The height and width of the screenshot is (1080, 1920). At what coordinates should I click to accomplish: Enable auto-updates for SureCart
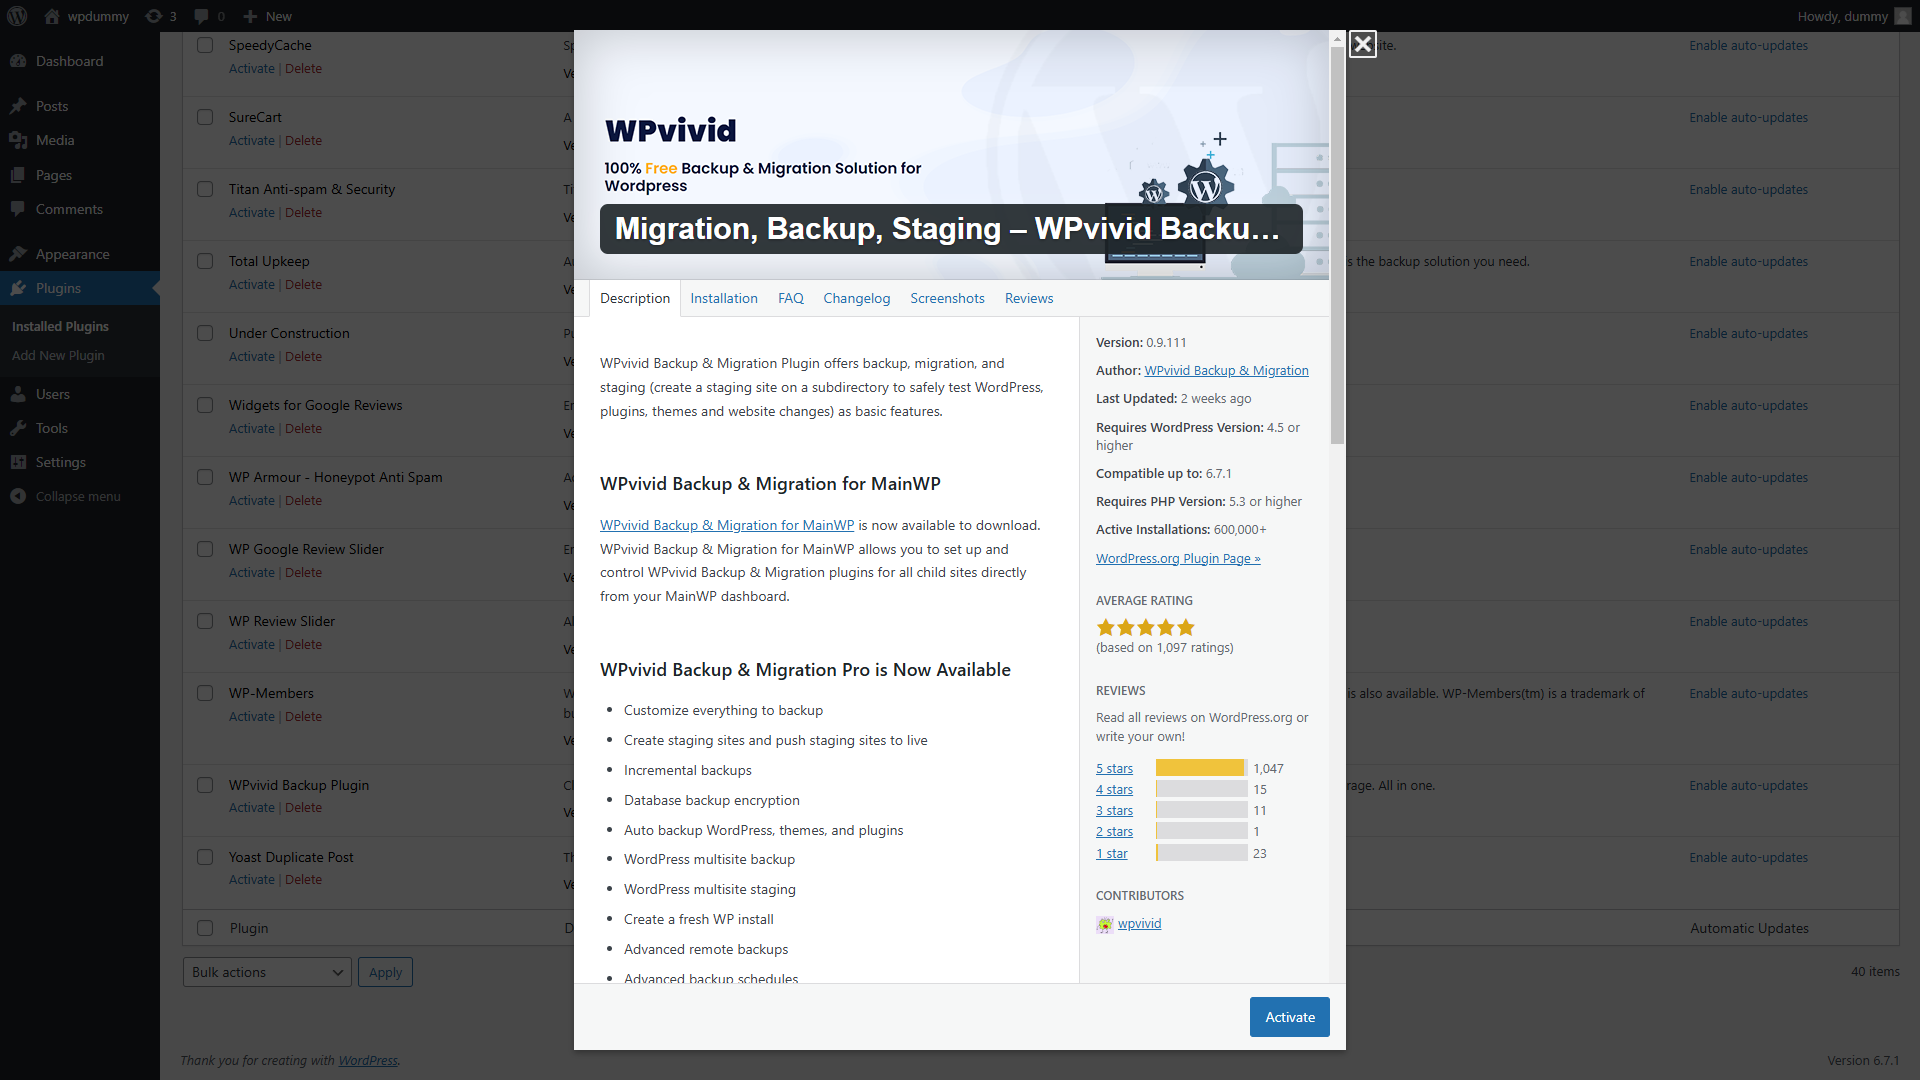pos(1748,118)
